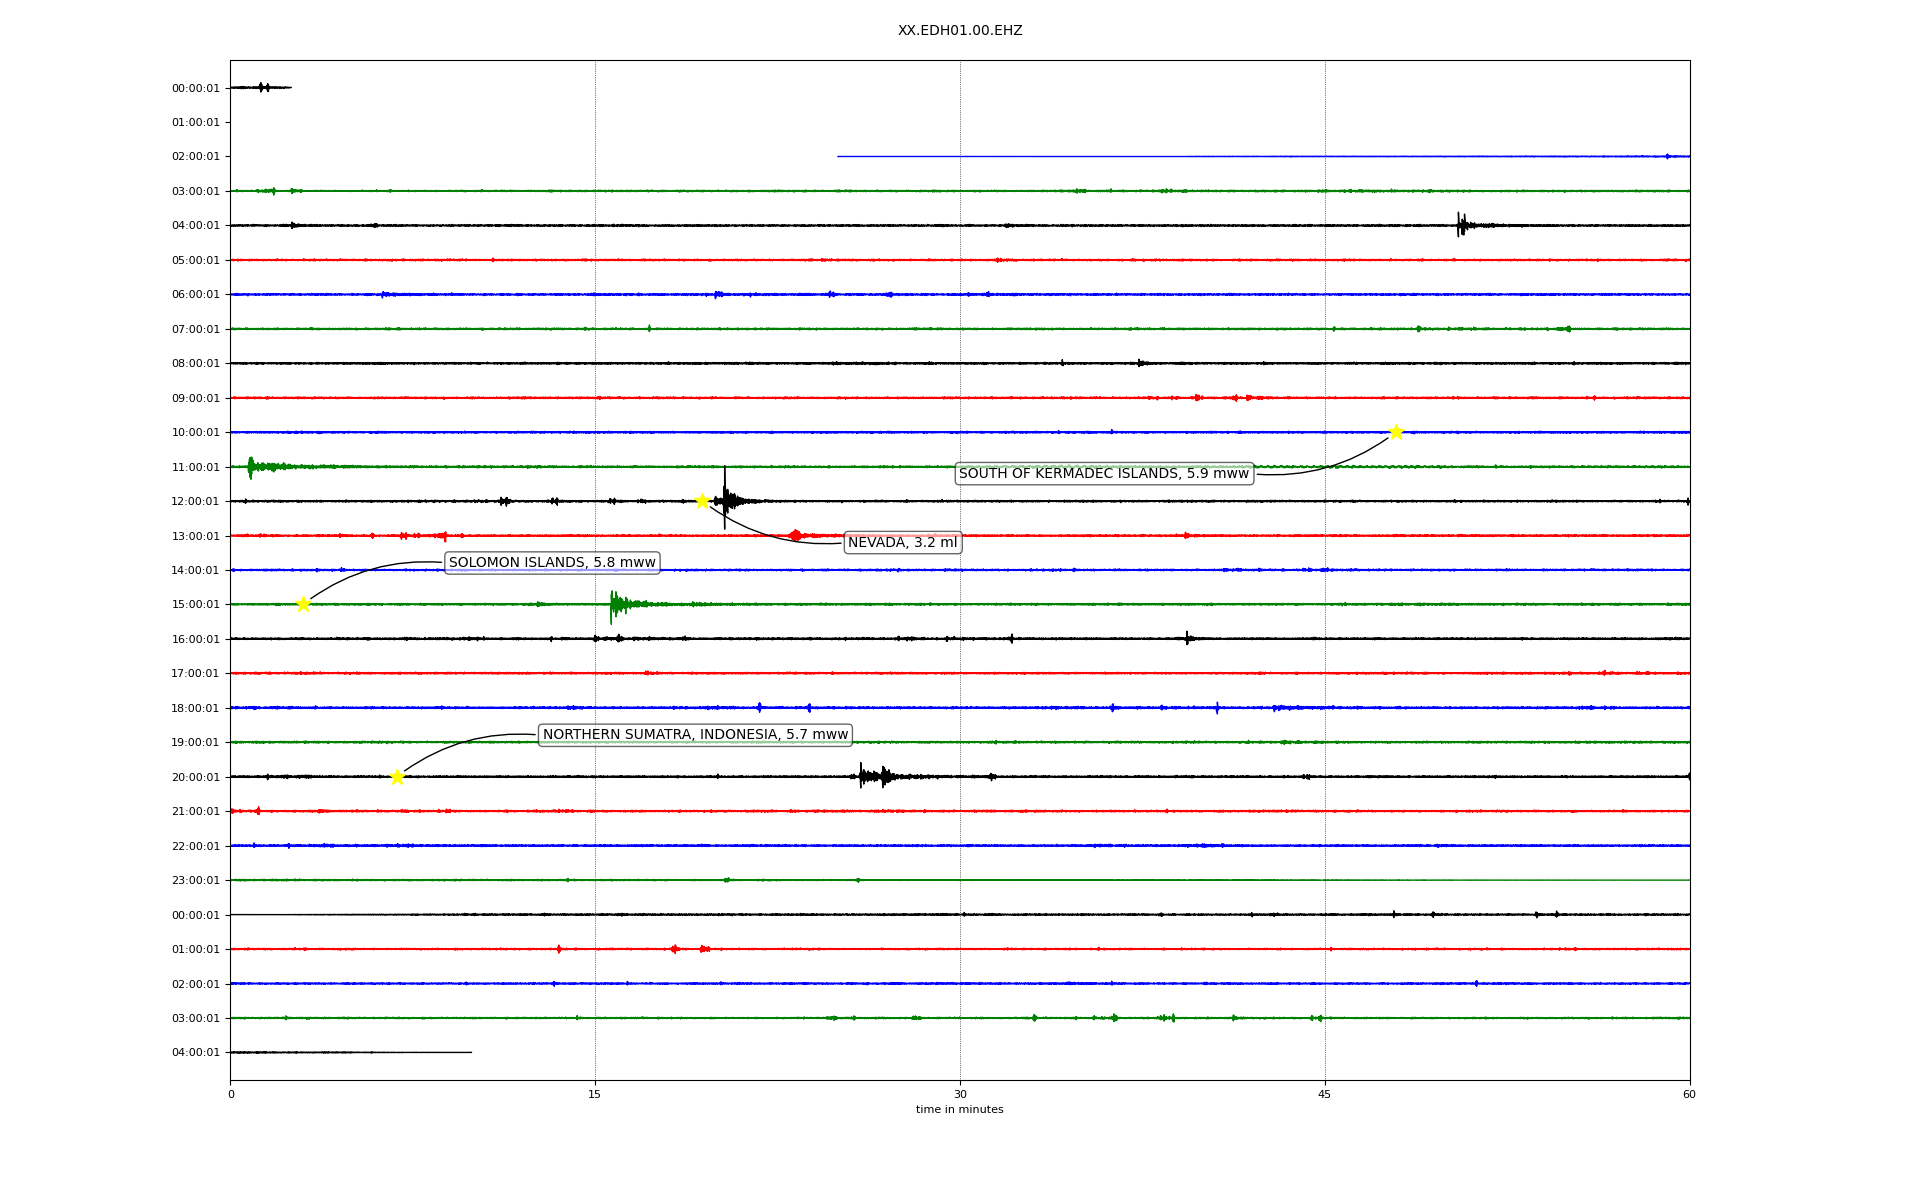The height and width of the screenshot is (1200, 1920).
Task: Click the yellow star on the 10:00:01 trace
Action: [x=1396, y=432]
